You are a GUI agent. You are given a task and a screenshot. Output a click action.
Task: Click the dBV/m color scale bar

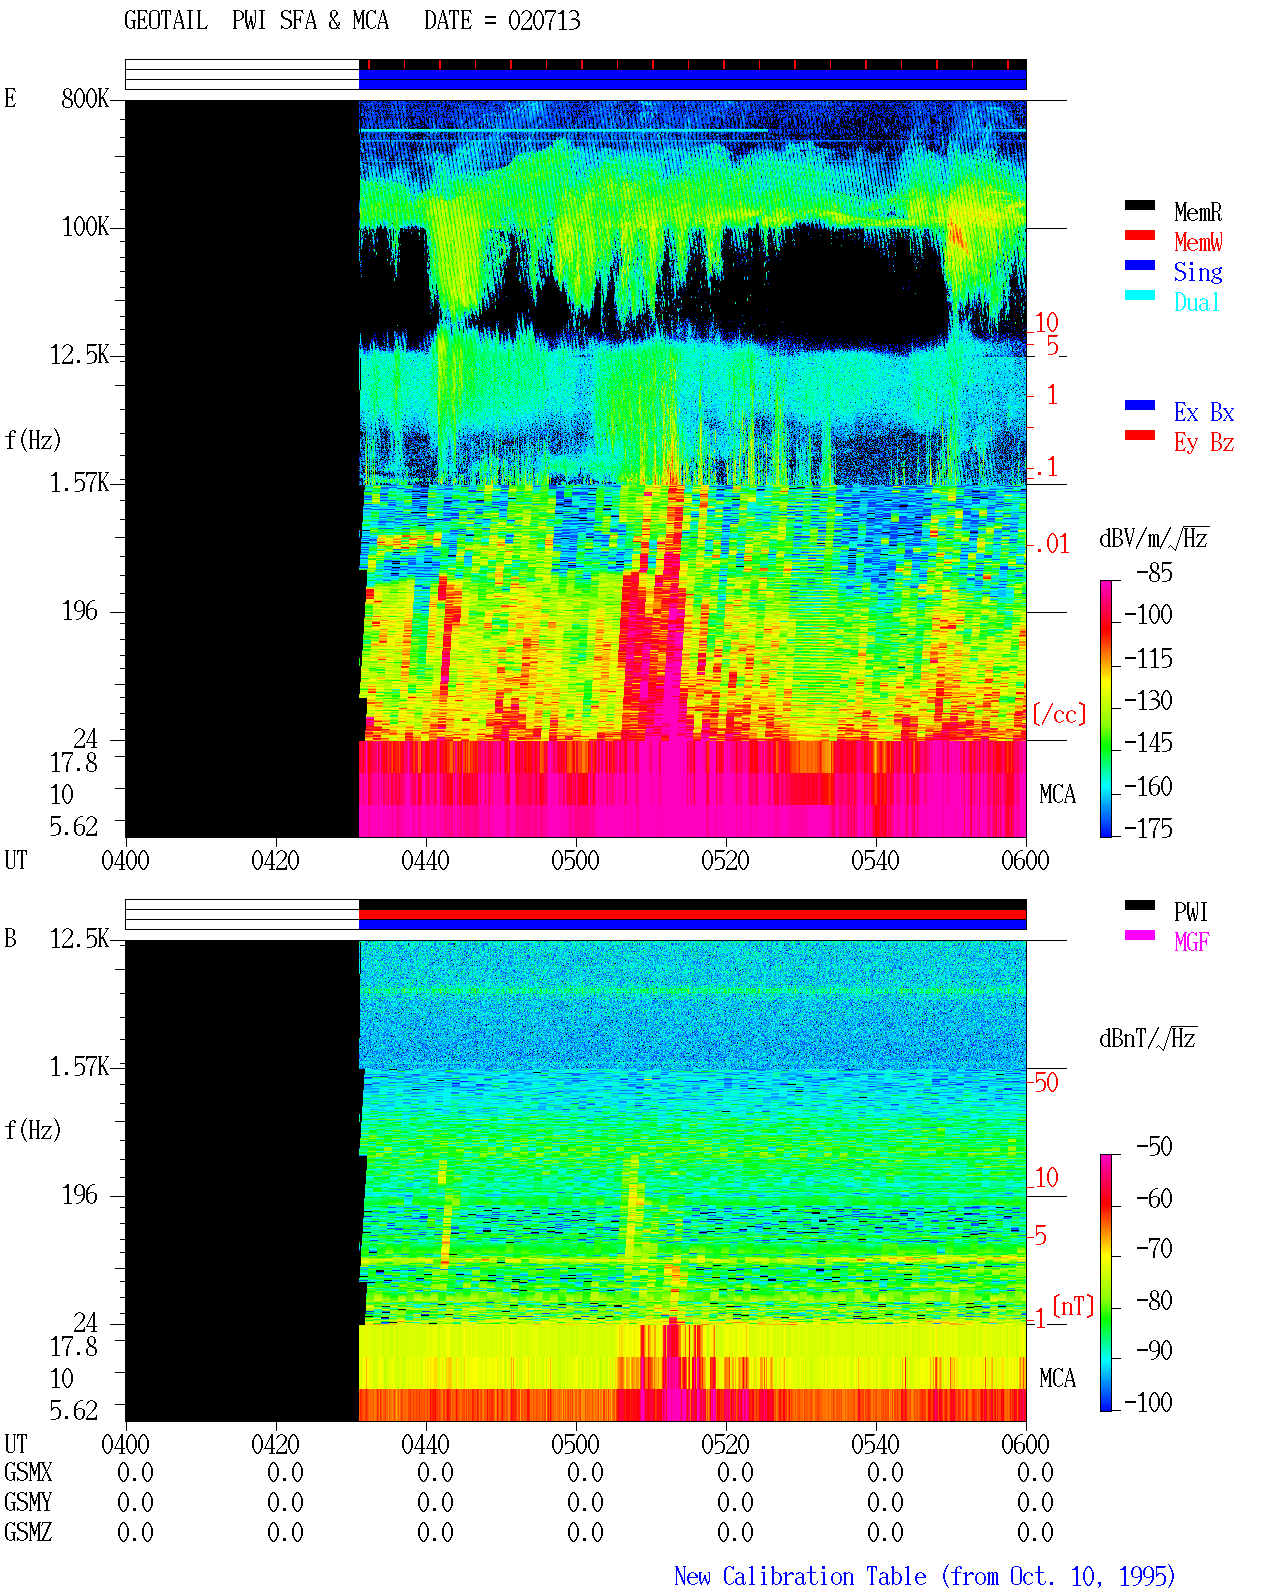click(x=1105, y=709)
